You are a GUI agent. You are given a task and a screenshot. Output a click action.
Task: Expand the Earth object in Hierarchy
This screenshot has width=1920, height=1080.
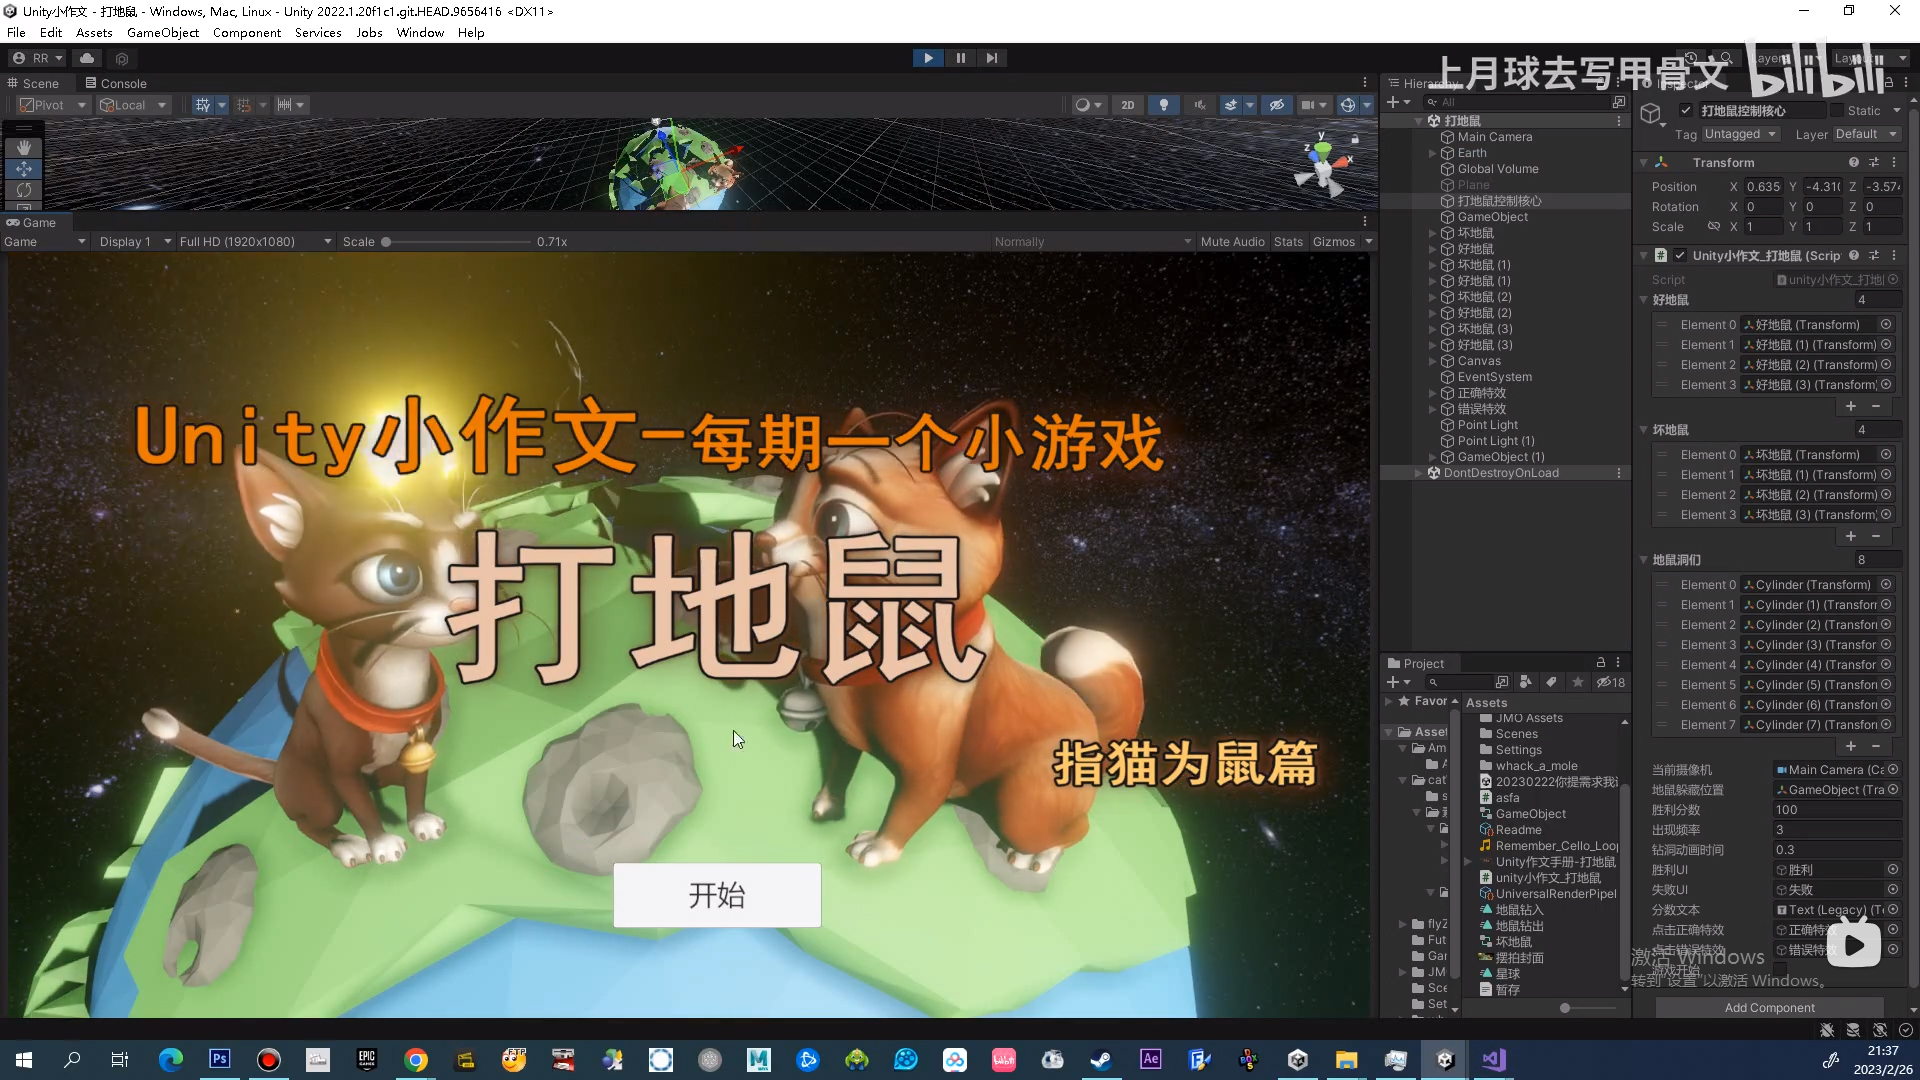[x=1433, y=153]
